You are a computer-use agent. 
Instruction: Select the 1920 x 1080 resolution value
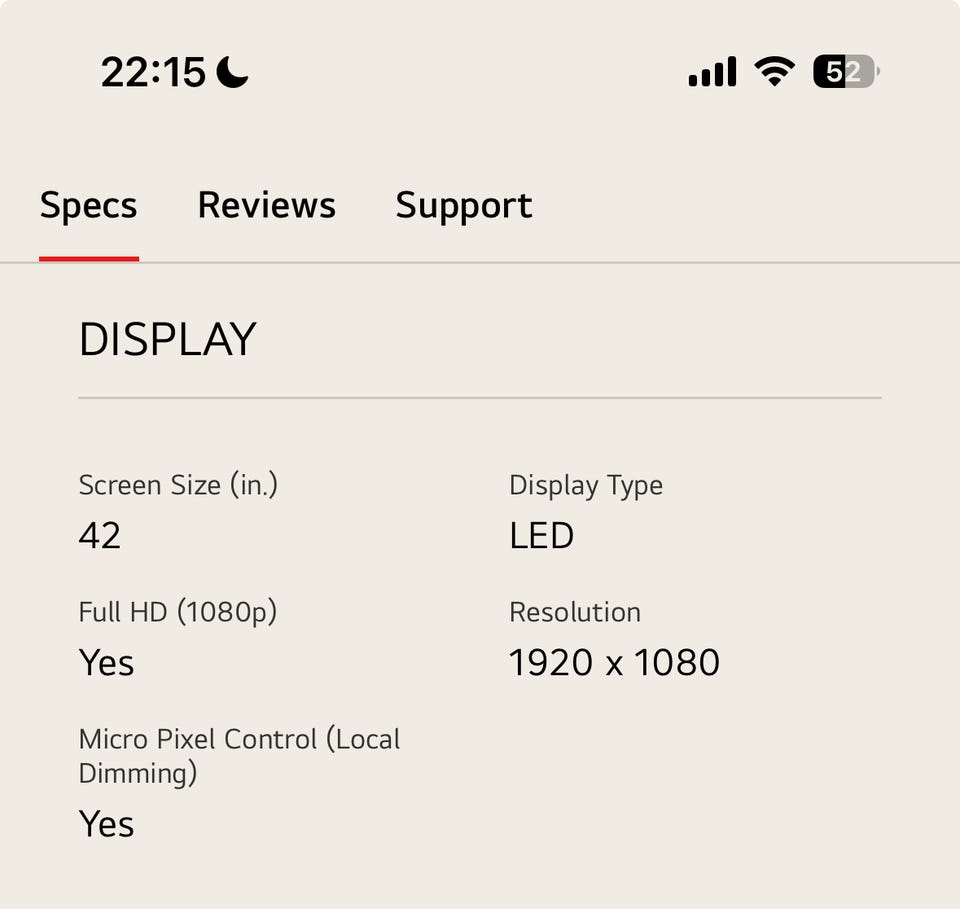pos(614,663)
